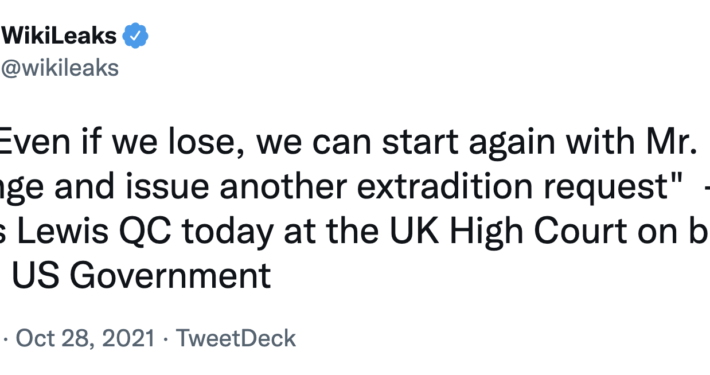Viewport: 710px width, 375px height.
Task: Click the word "lose," in the first line
Action: tap(206, 141)
